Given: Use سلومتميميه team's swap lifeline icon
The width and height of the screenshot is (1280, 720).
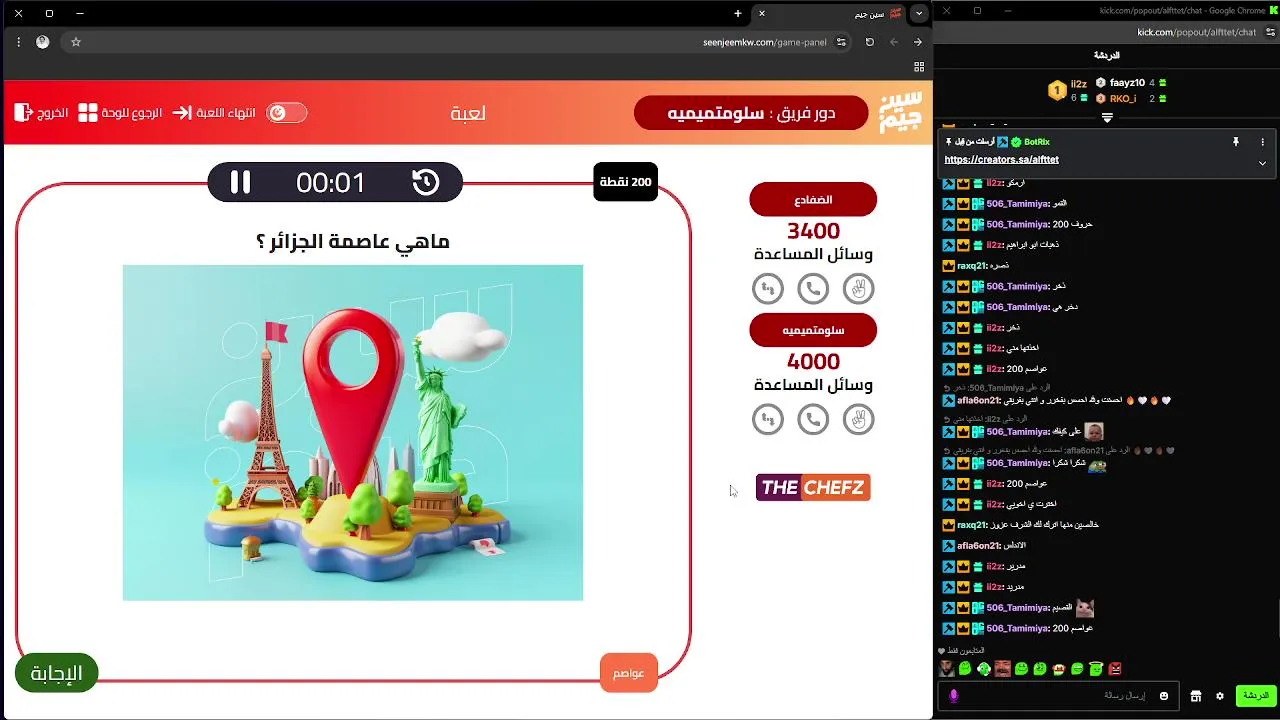Looking at the screenshot, I should click(768, 419).
